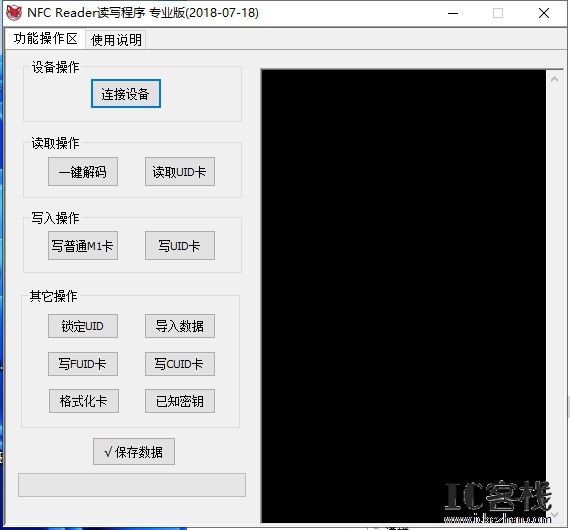
Task: Click the 写FUID卡 button
Action: tap(83, 364)
